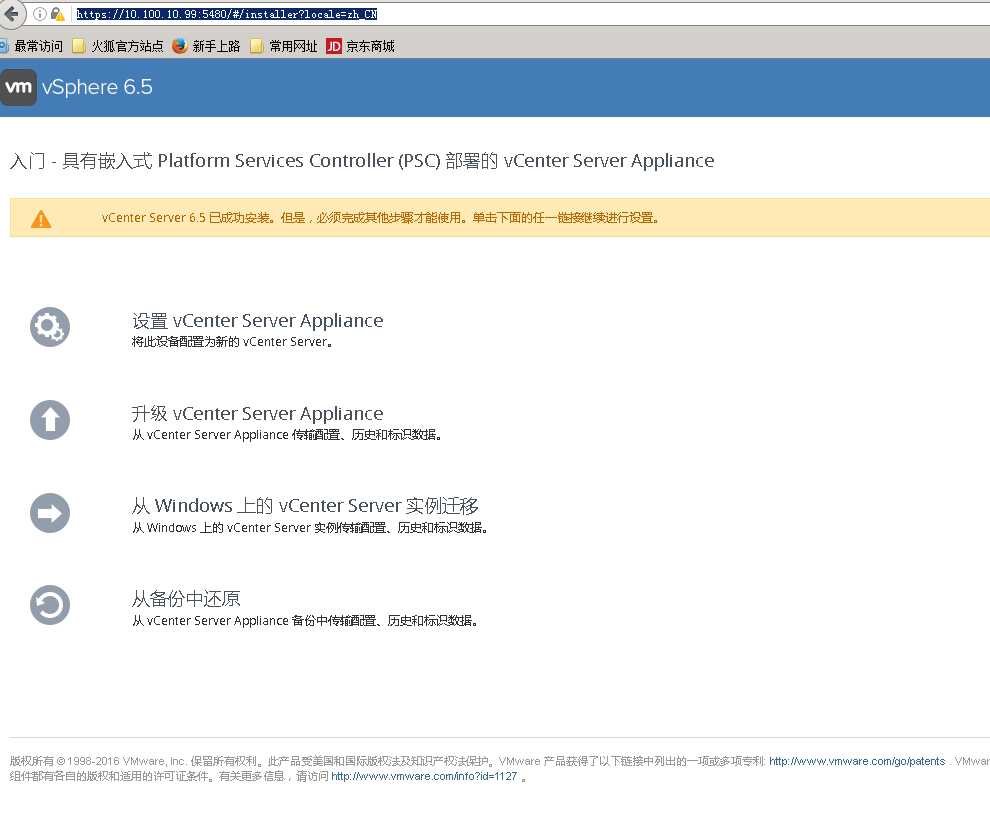Click the 入门 page heading text
The image size is (990, 821).
click(x=362, y=161)
